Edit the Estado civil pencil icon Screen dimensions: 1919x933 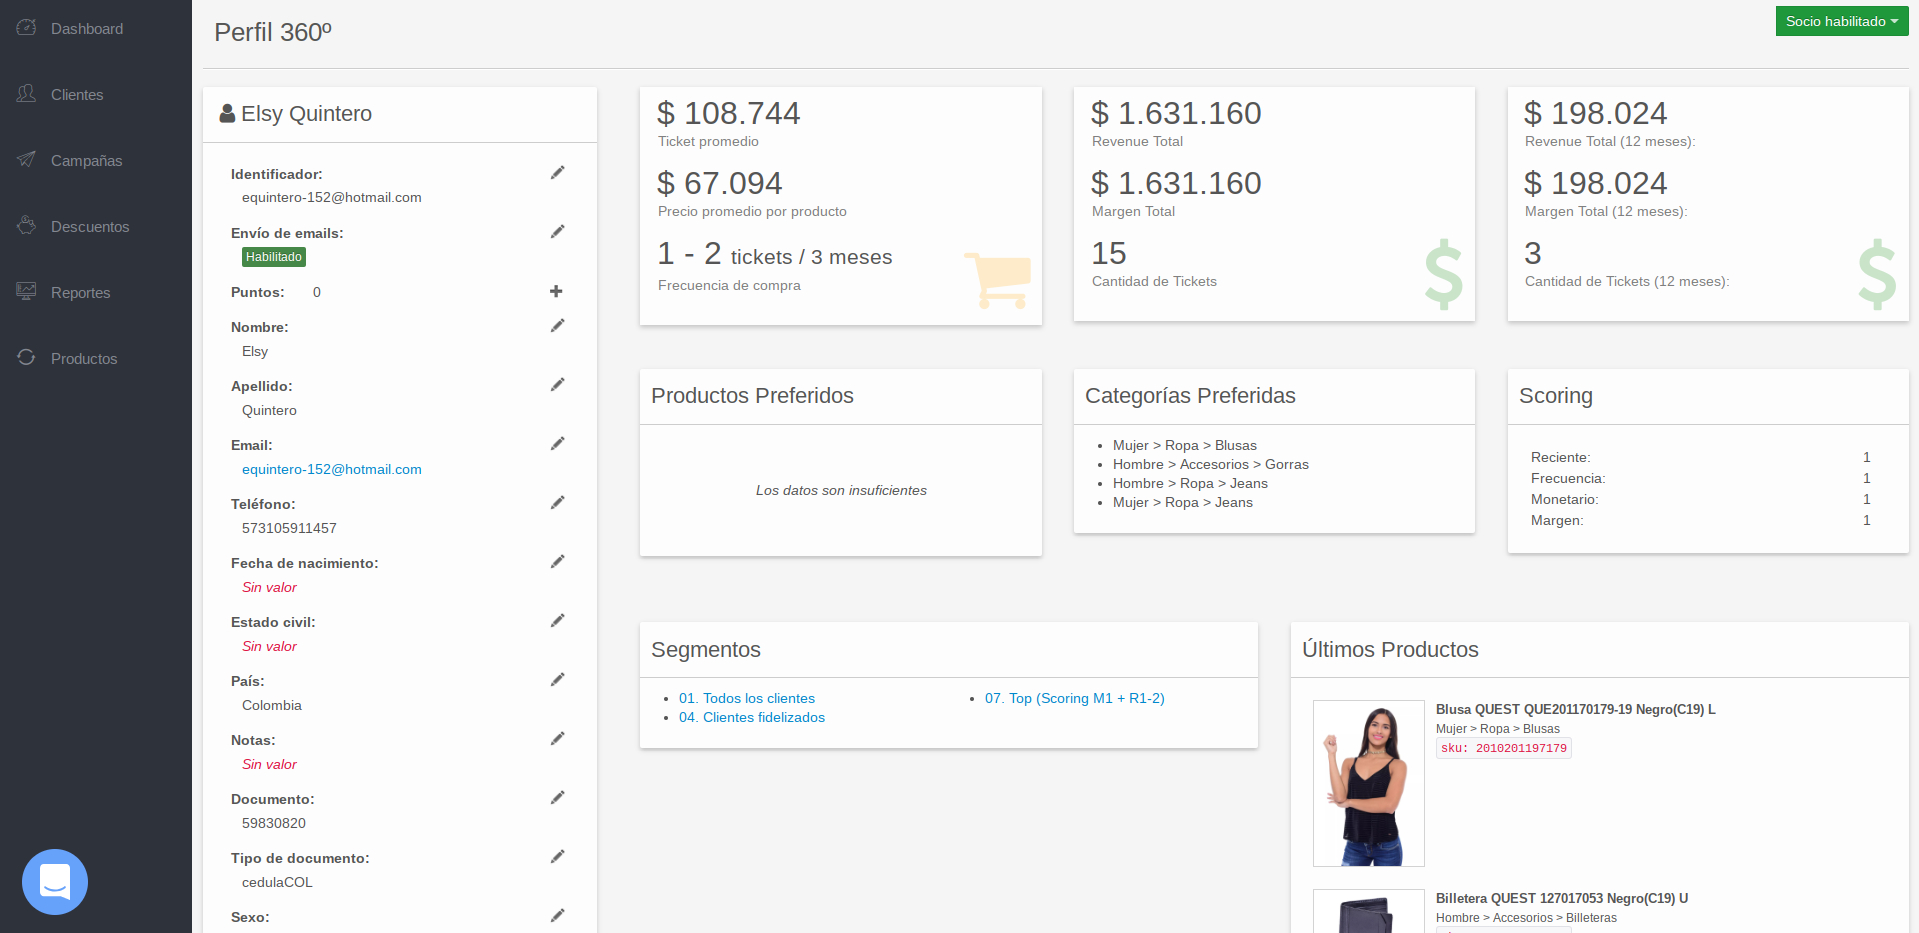click(558, 621)
